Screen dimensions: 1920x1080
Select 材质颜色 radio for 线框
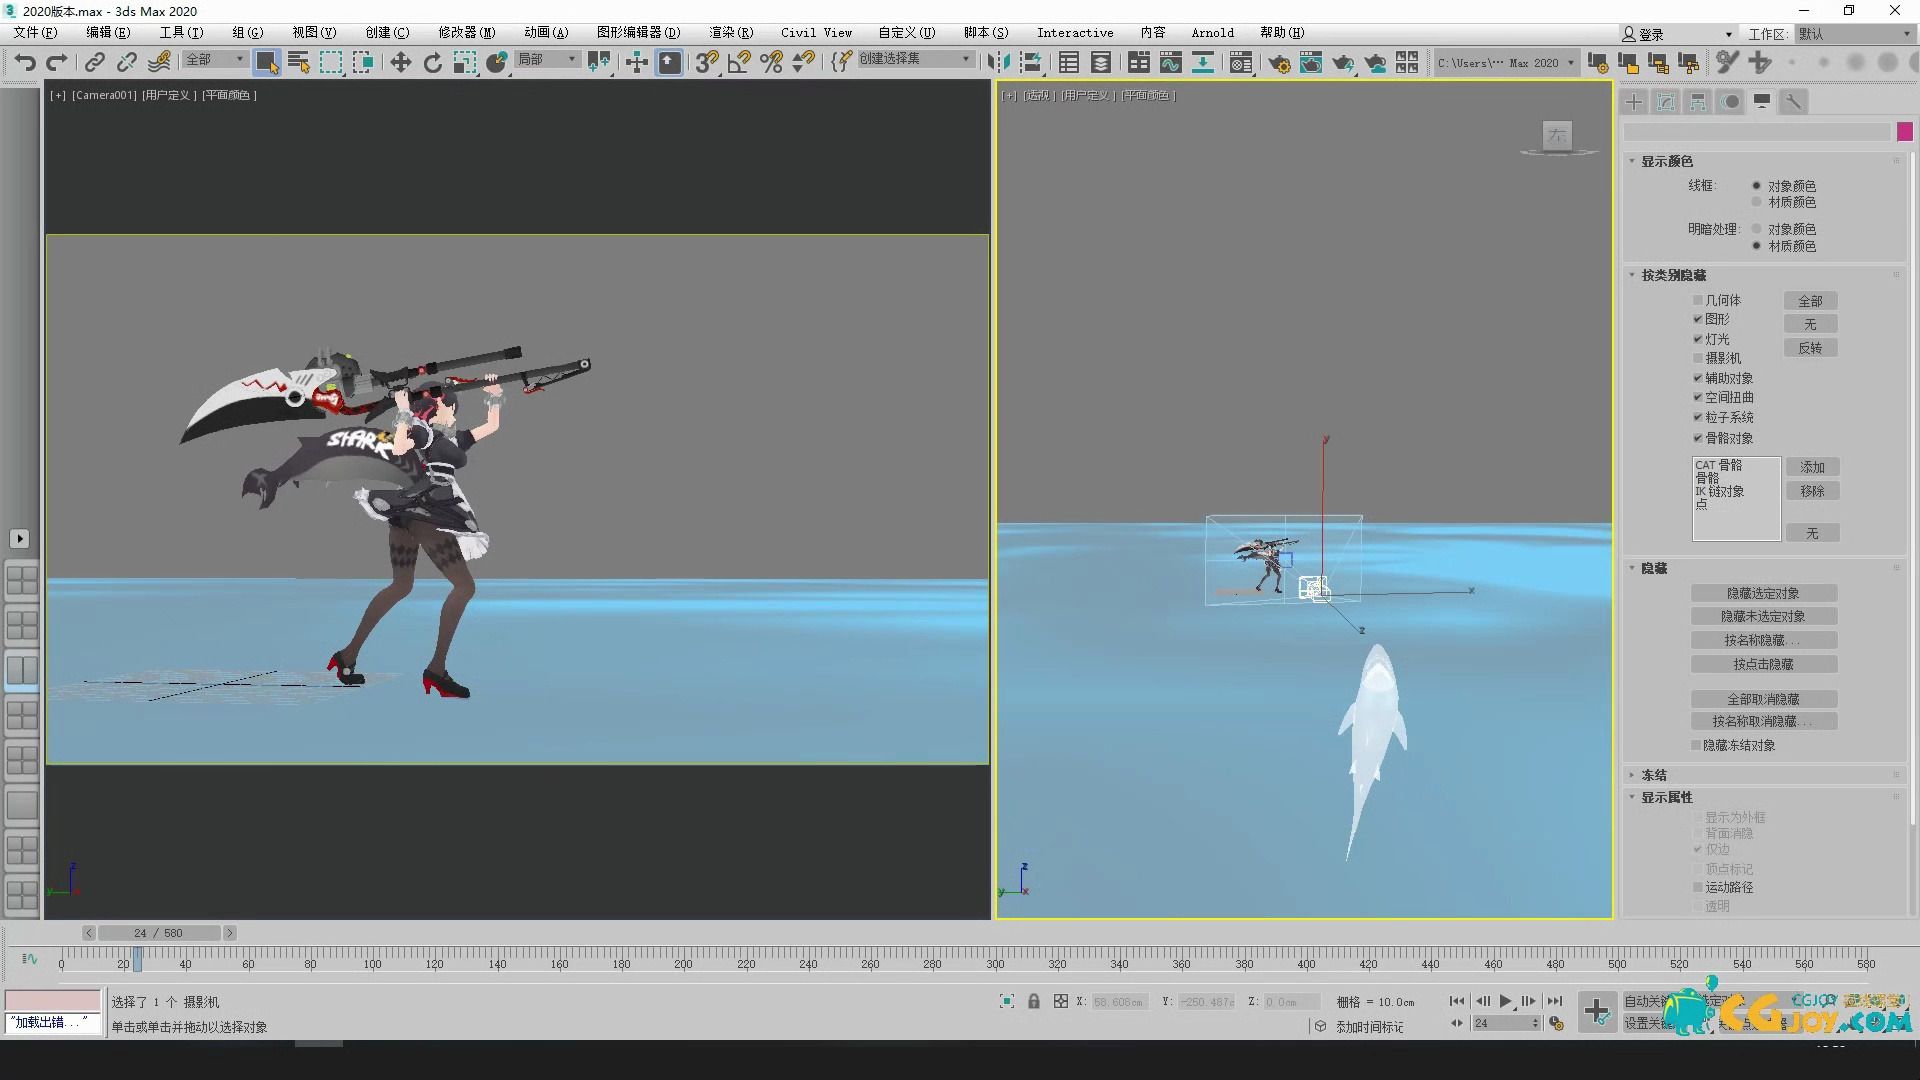[x=1756, y=202]
